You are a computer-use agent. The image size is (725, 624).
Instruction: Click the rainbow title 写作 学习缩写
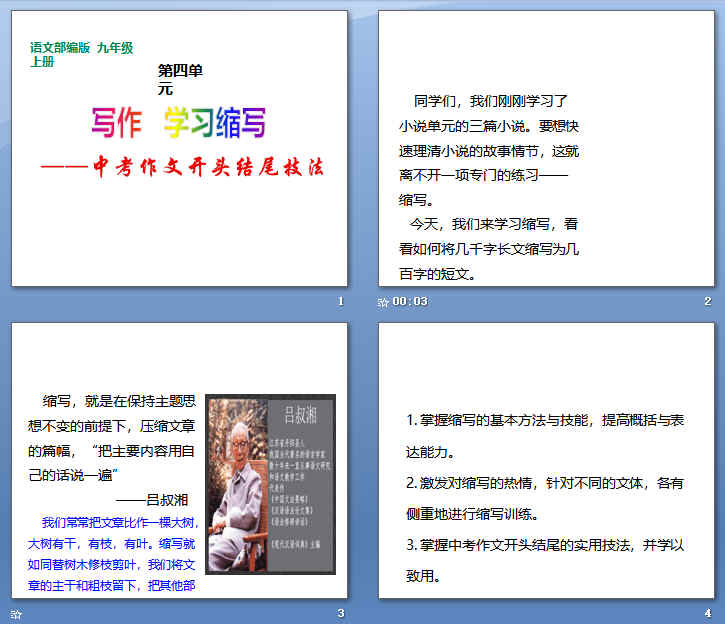point(179,123)
